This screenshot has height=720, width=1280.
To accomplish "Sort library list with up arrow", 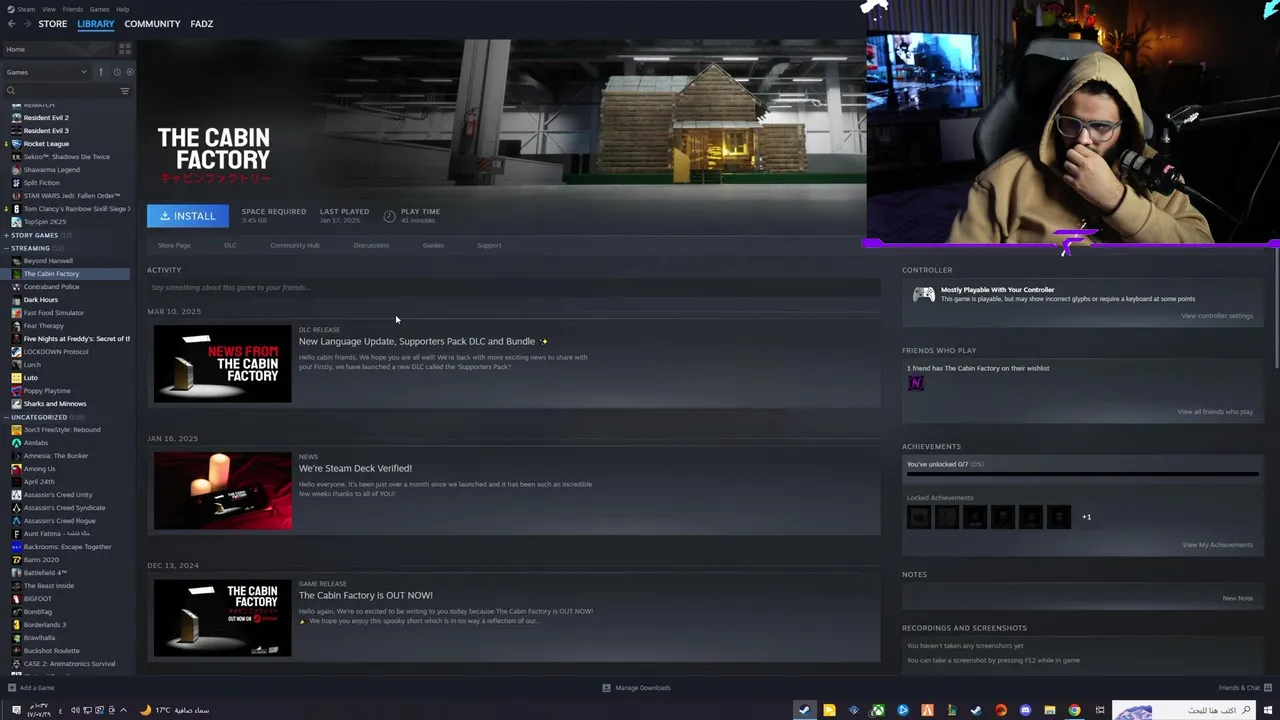I will tap(100, 72).
